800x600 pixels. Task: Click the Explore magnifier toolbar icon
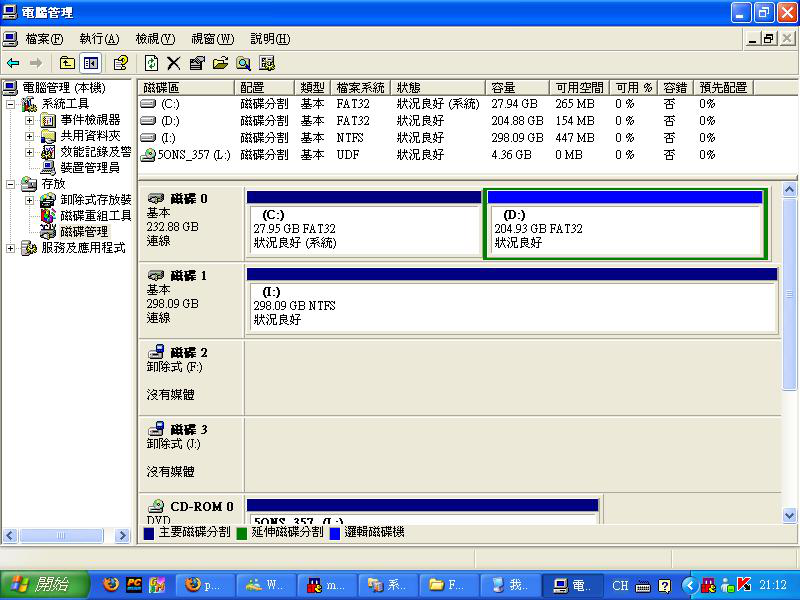(x=243, y=63)
